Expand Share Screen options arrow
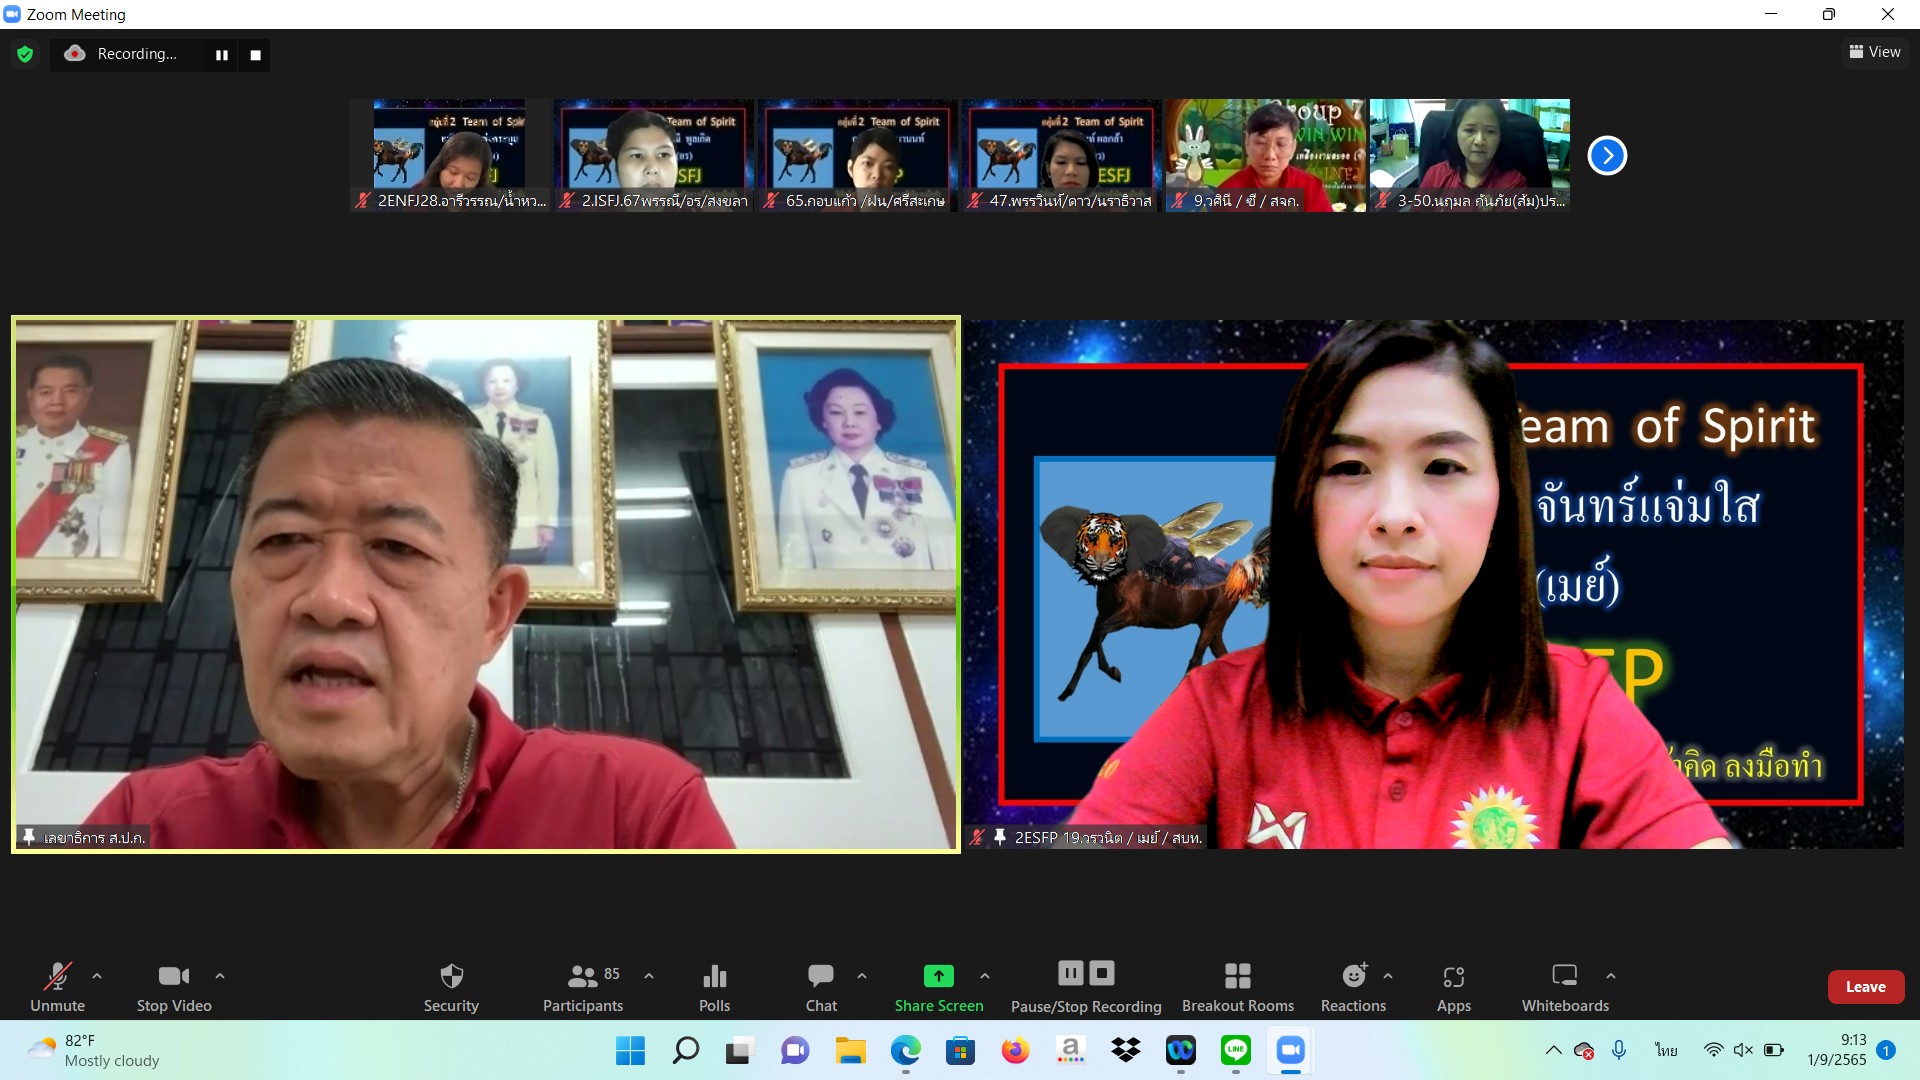The height and width of the screenshot is (1080, 1920). point(985,975)
